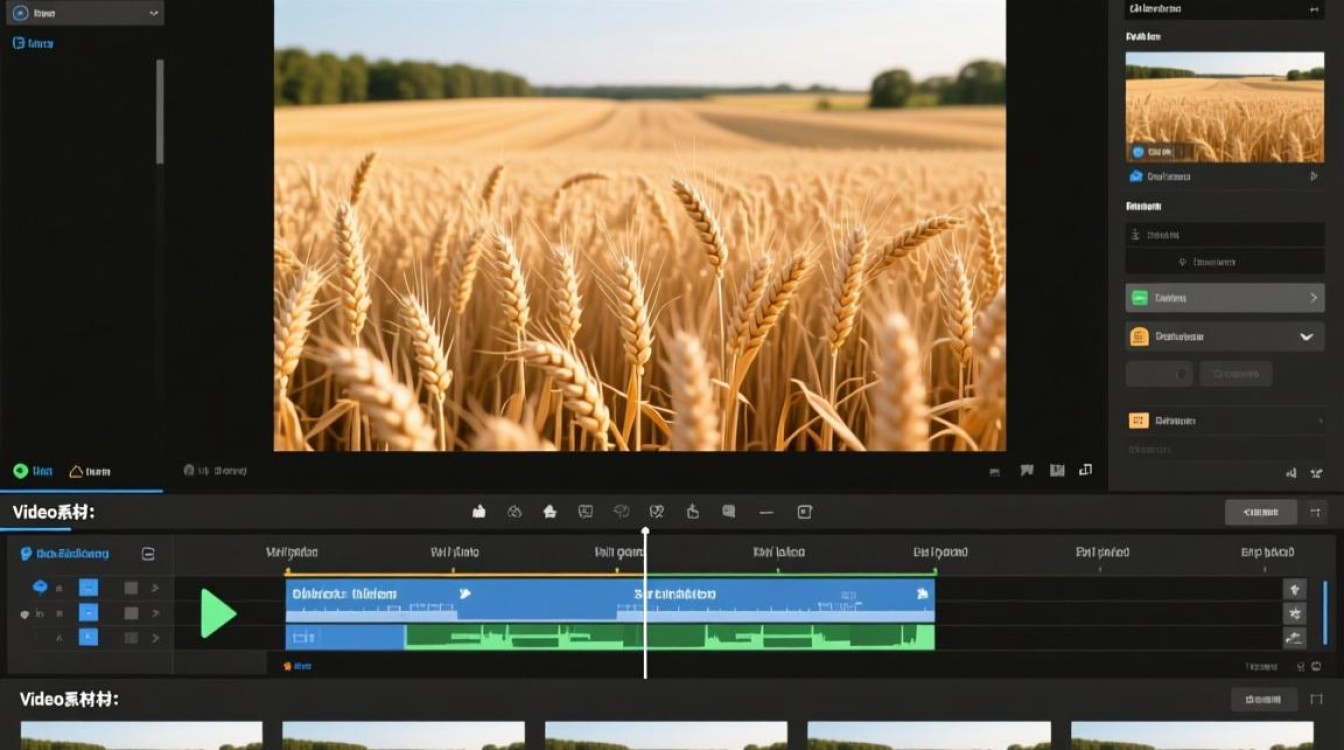Toggle the blue checkbox on second track row
The height and width of the screenshot is (750, 1344).
[x=88, y=613]
